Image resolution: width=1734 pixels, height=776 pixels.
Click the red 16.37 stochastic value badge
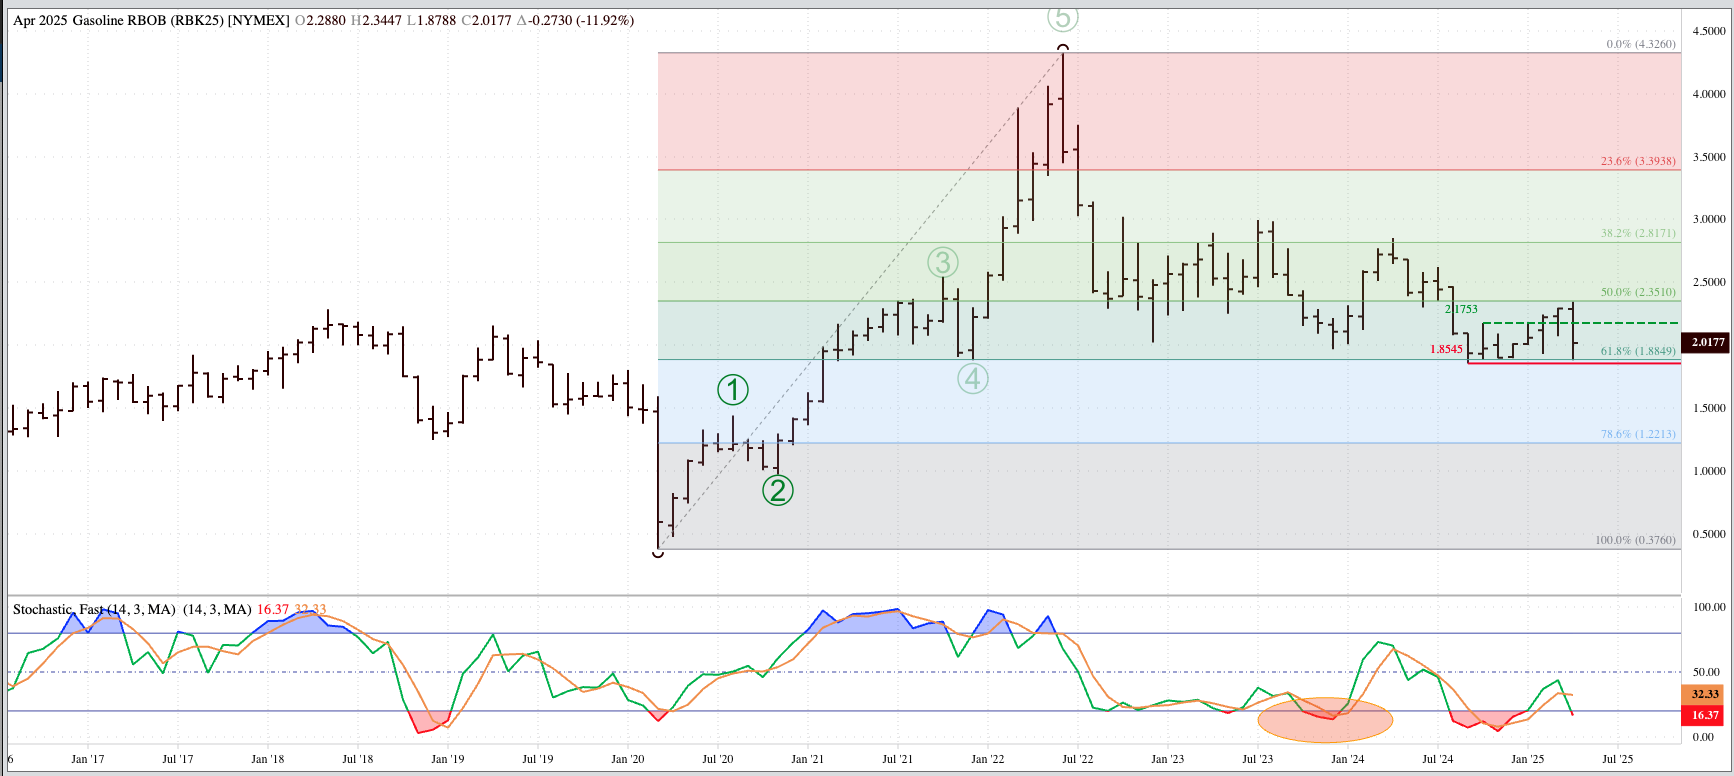click(1705, 715)
